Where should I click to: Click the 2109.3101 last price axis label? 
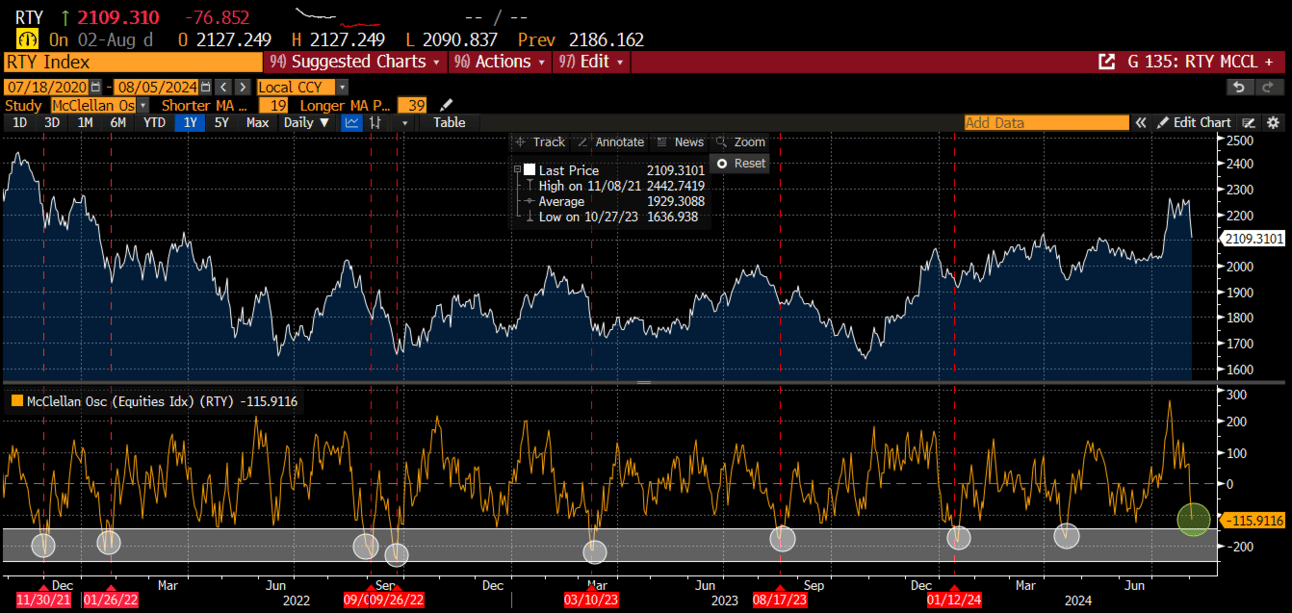pyautogui.click(x=1252, y=238)
